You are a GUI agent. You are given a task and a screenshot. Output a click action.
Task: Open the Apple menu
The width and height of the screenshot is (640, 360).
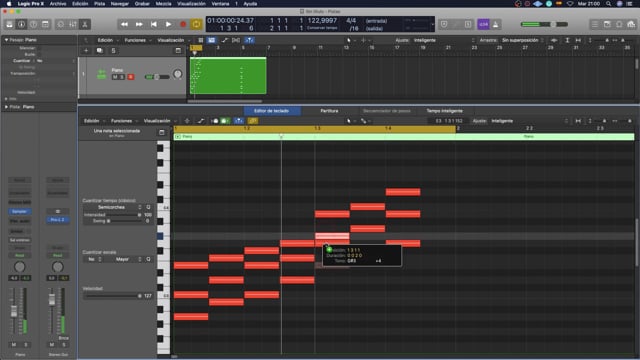(9, 4)
